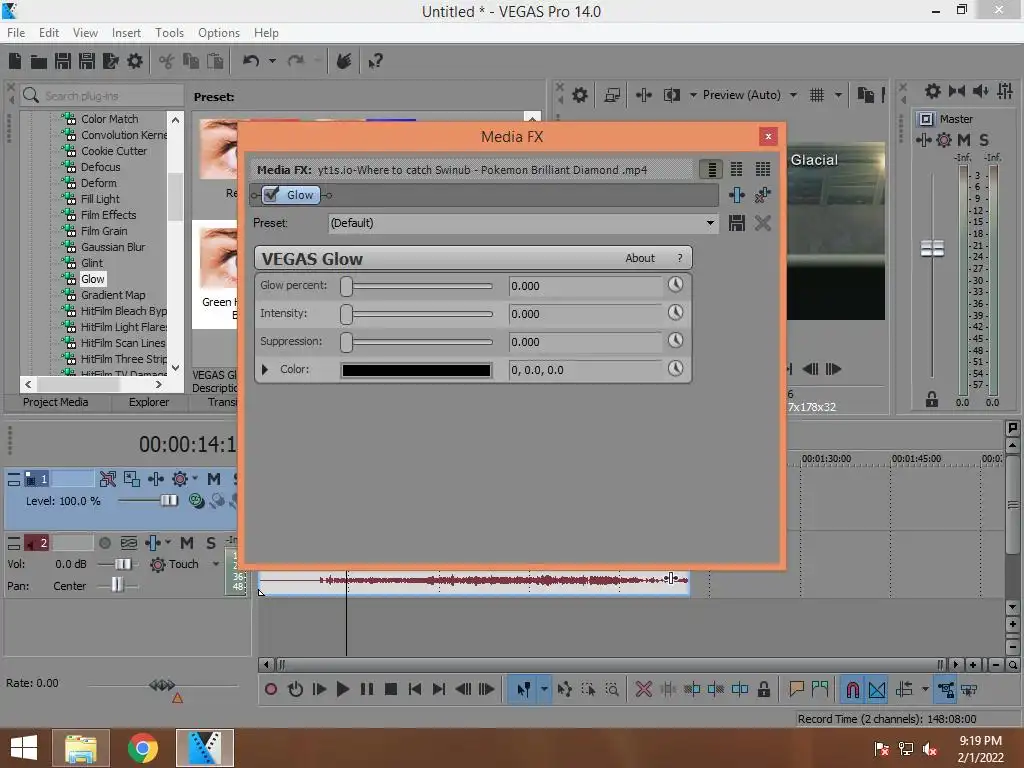
Task: Select Color Match in plug-in list
Action: pos(109,119)
